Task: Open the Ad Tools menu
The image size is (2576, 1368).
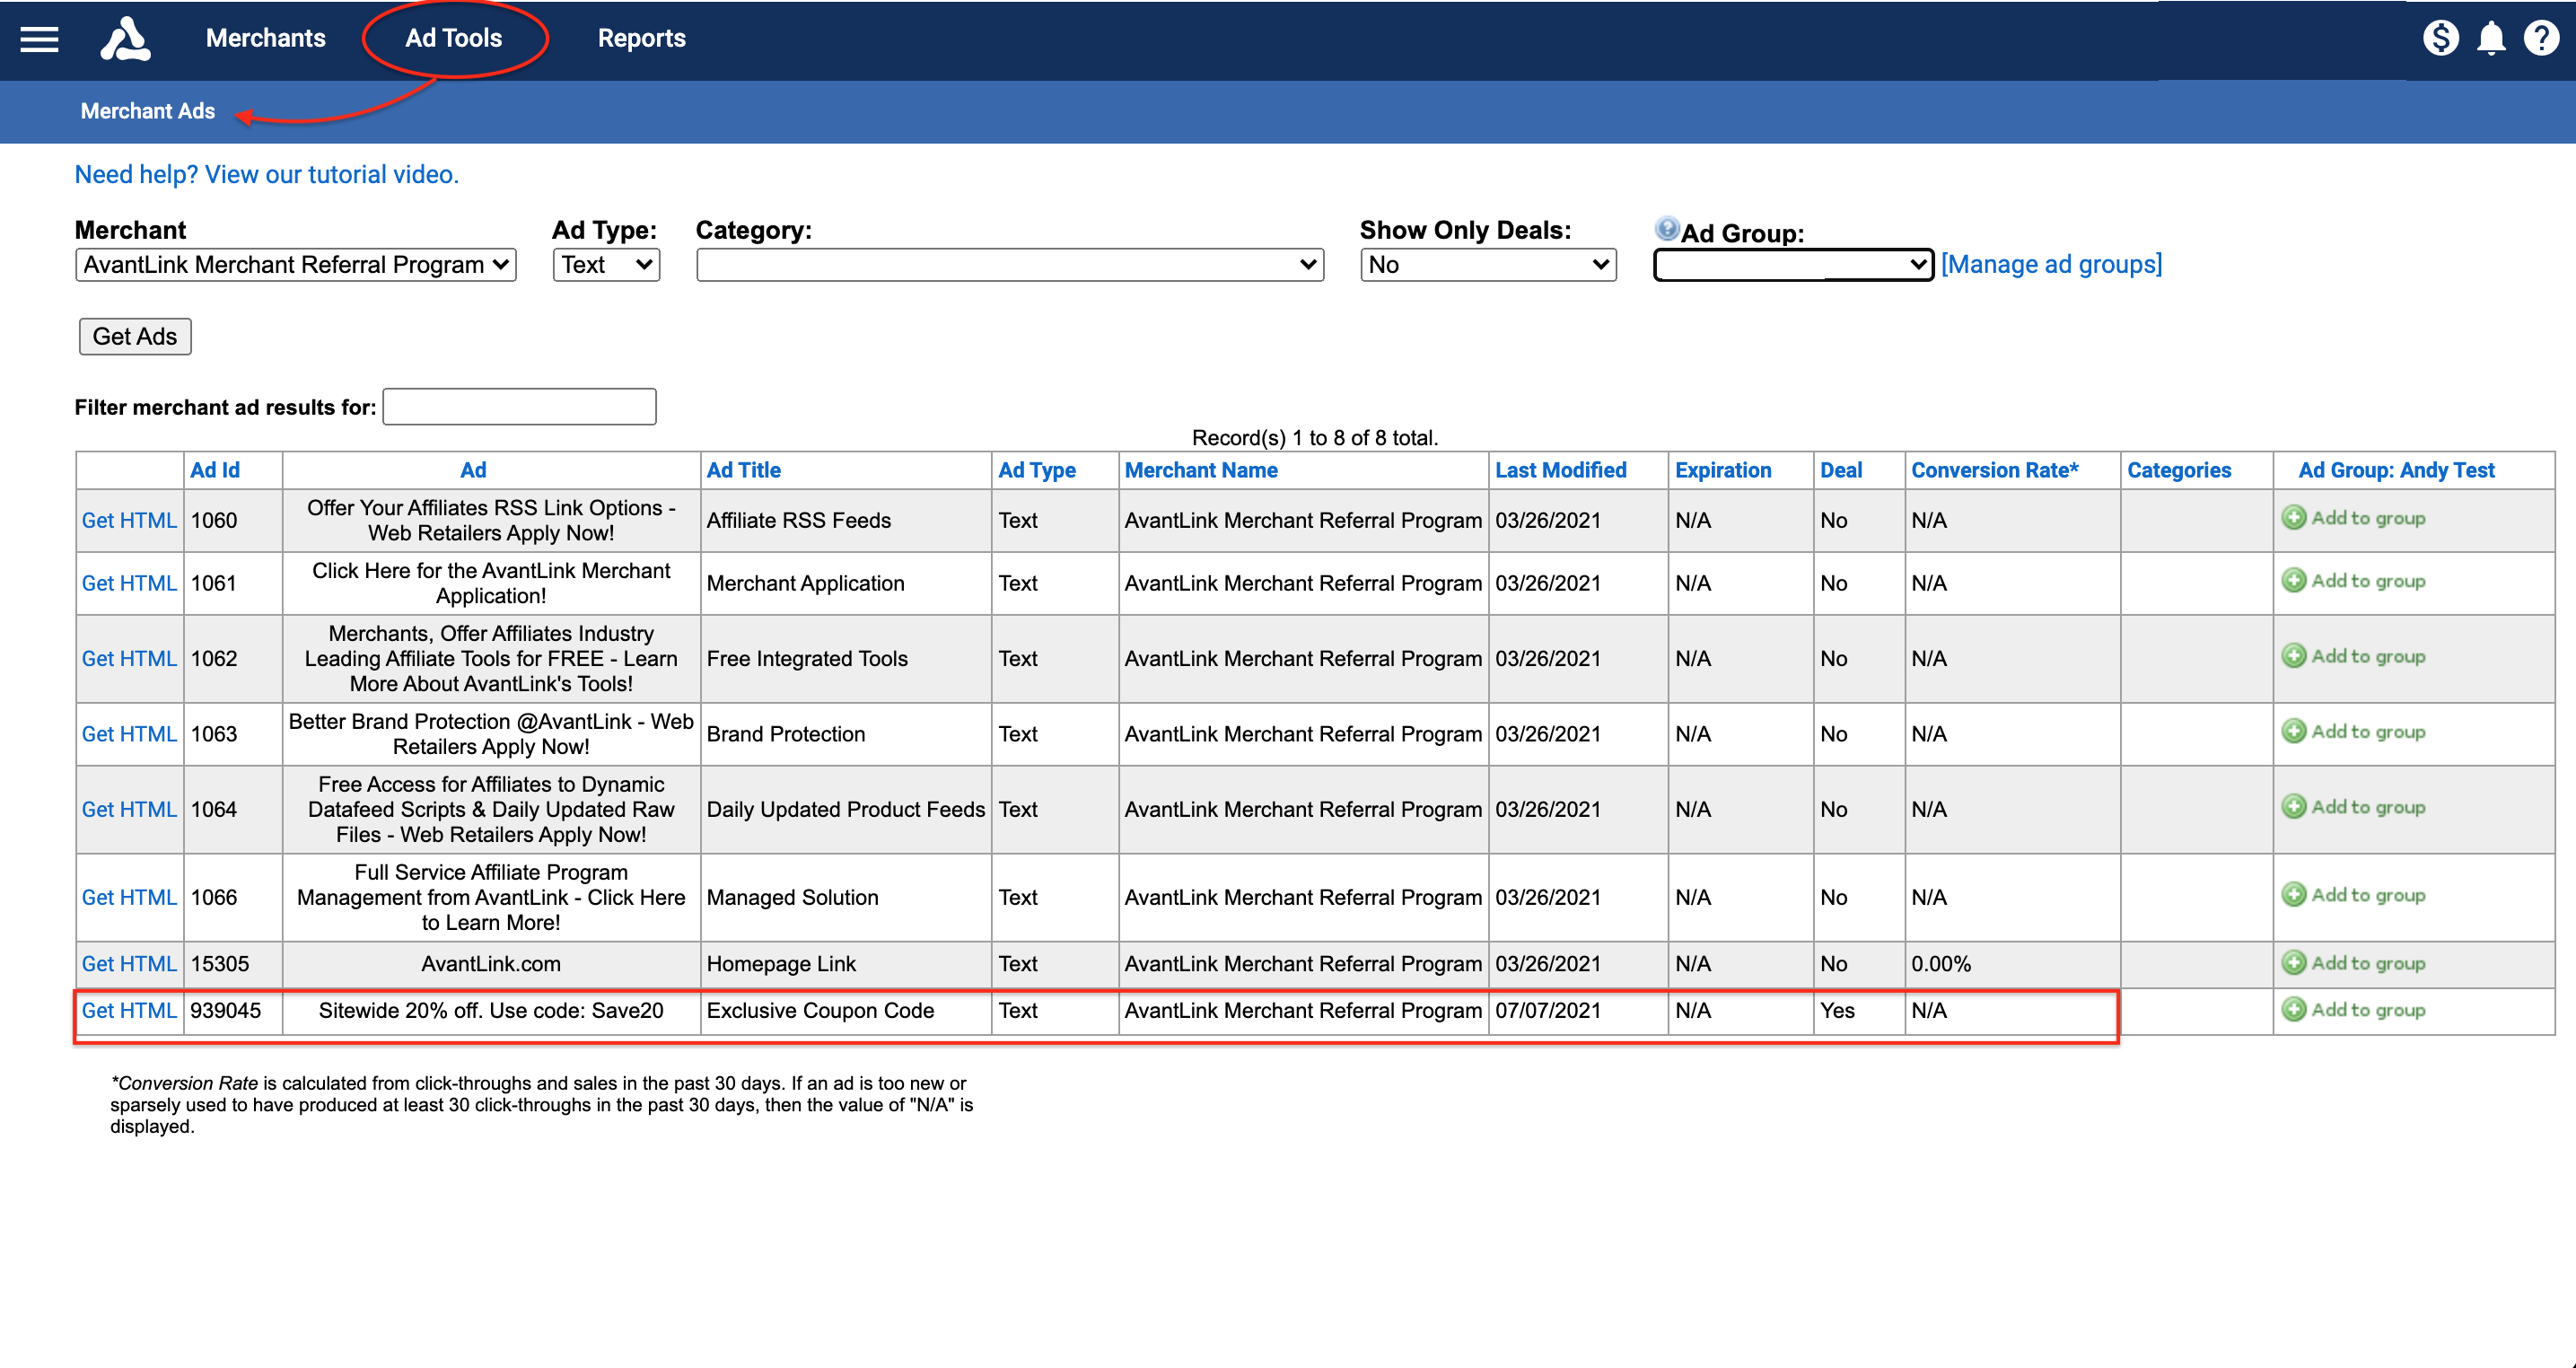Action: coord(453,38)
